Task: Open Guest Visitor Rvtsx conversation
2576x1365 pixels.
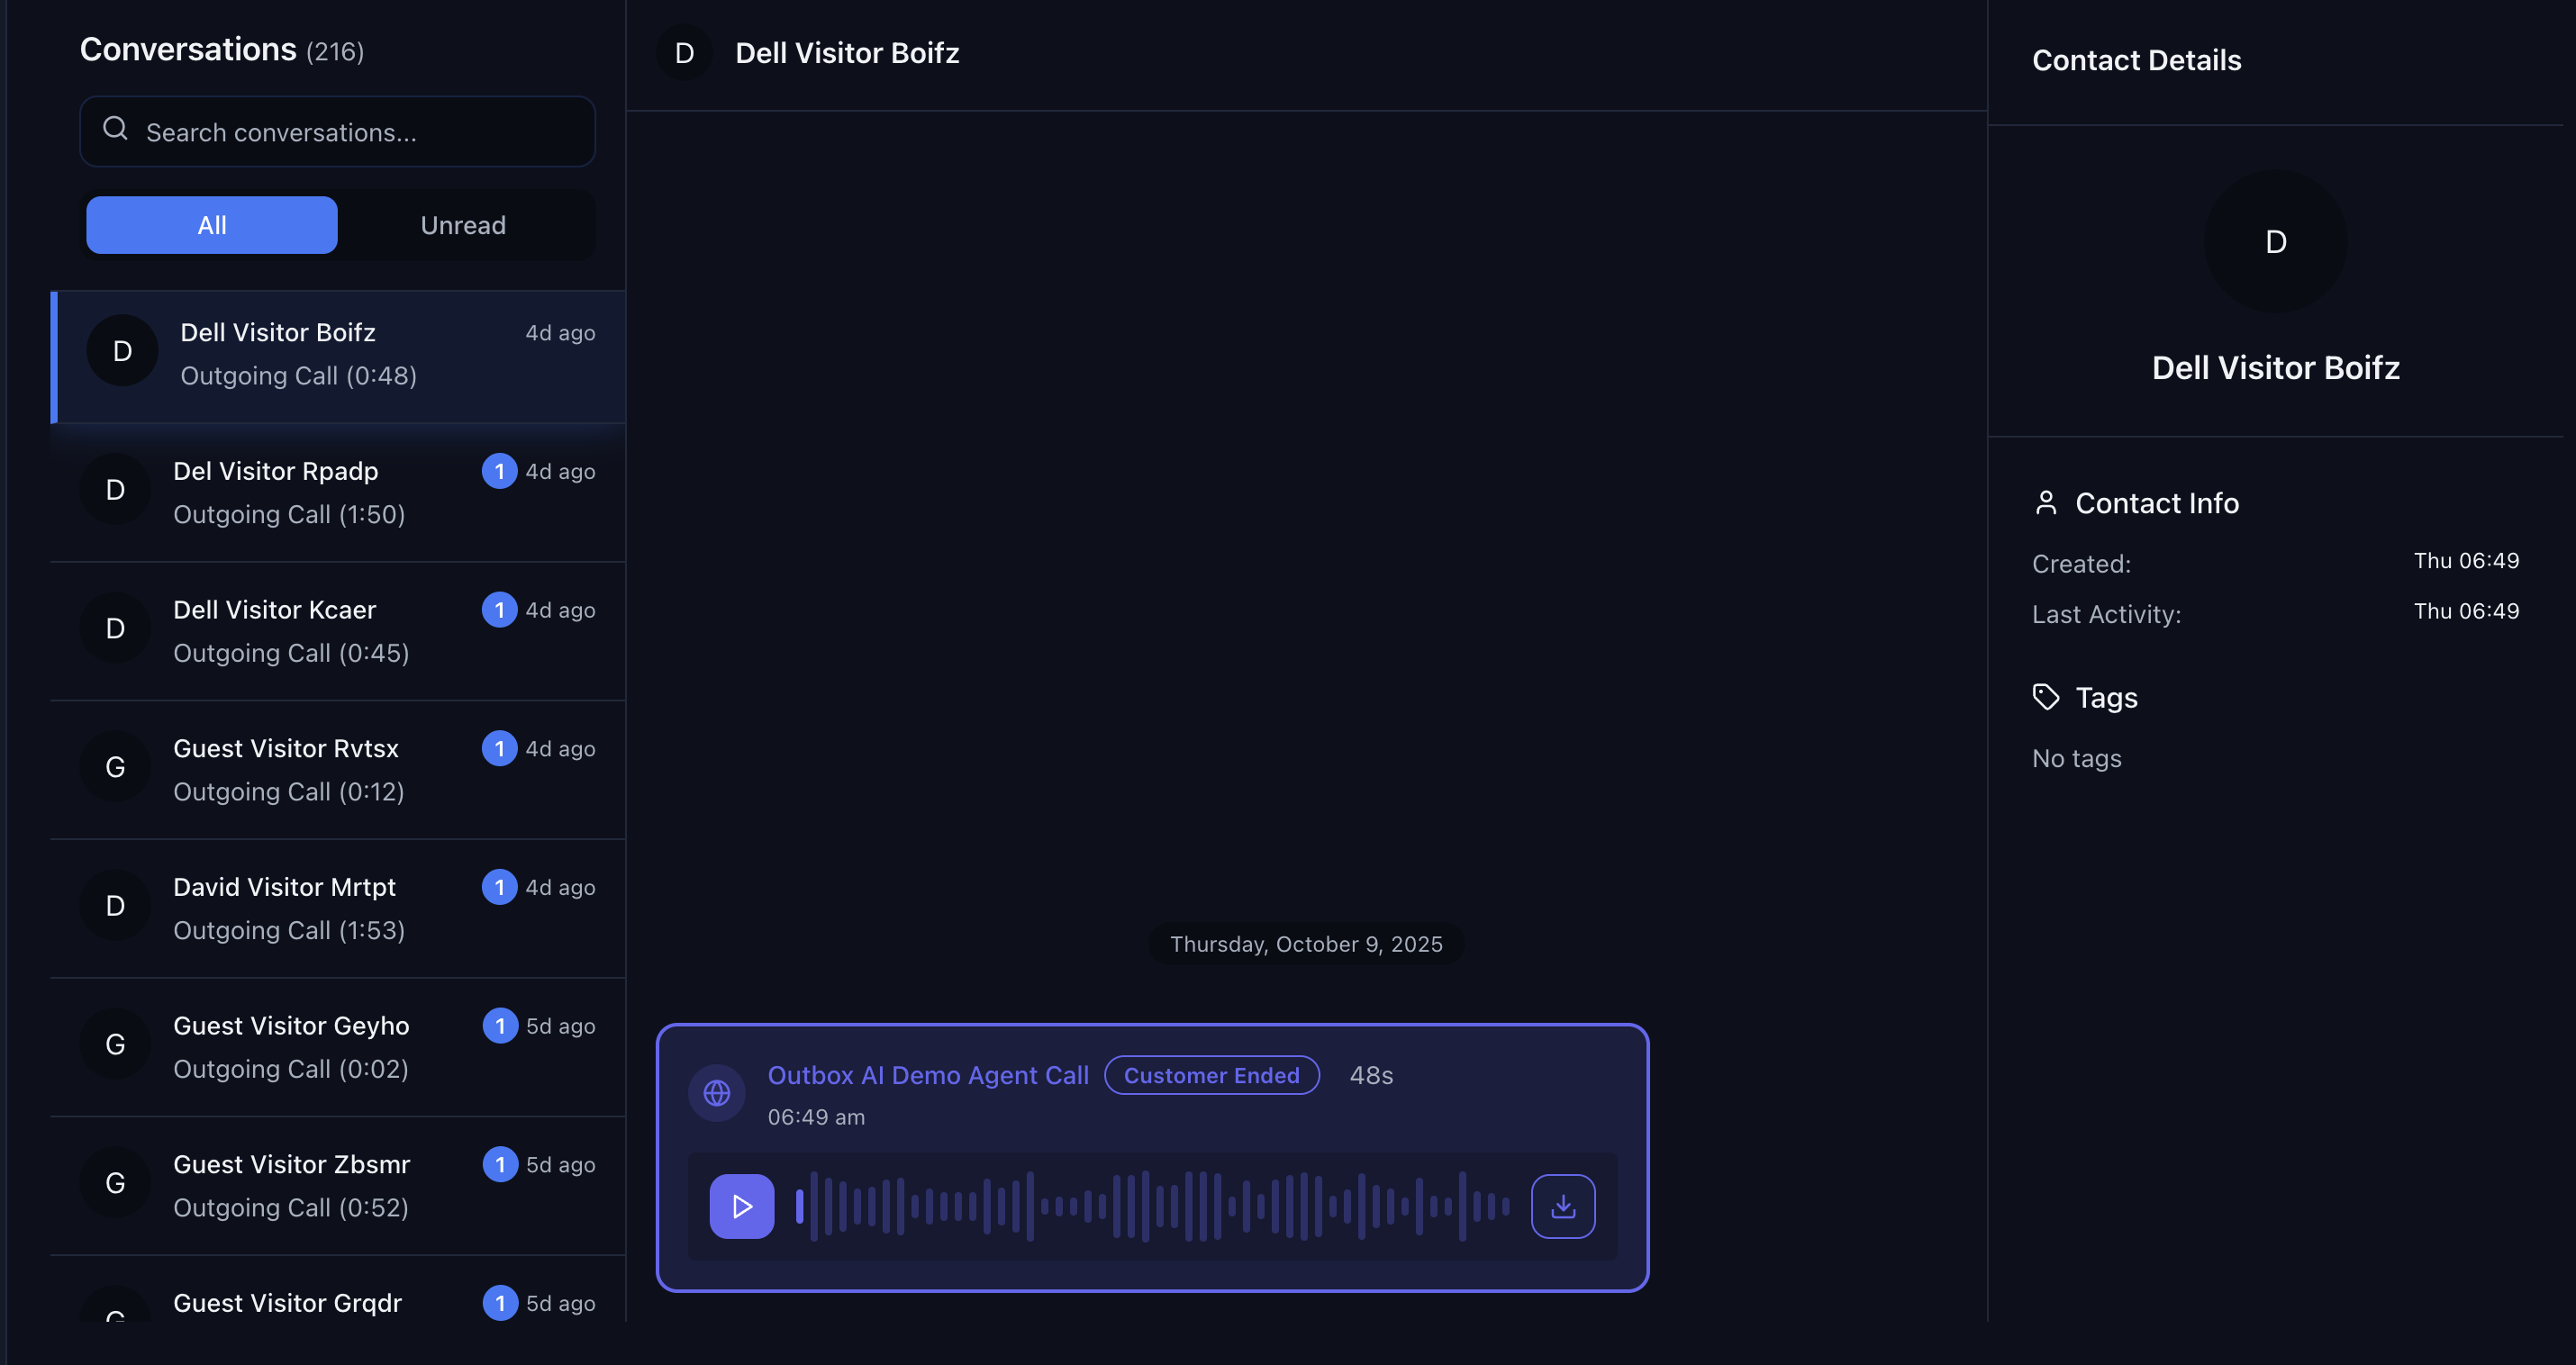Action: click(x=338, y=769)
